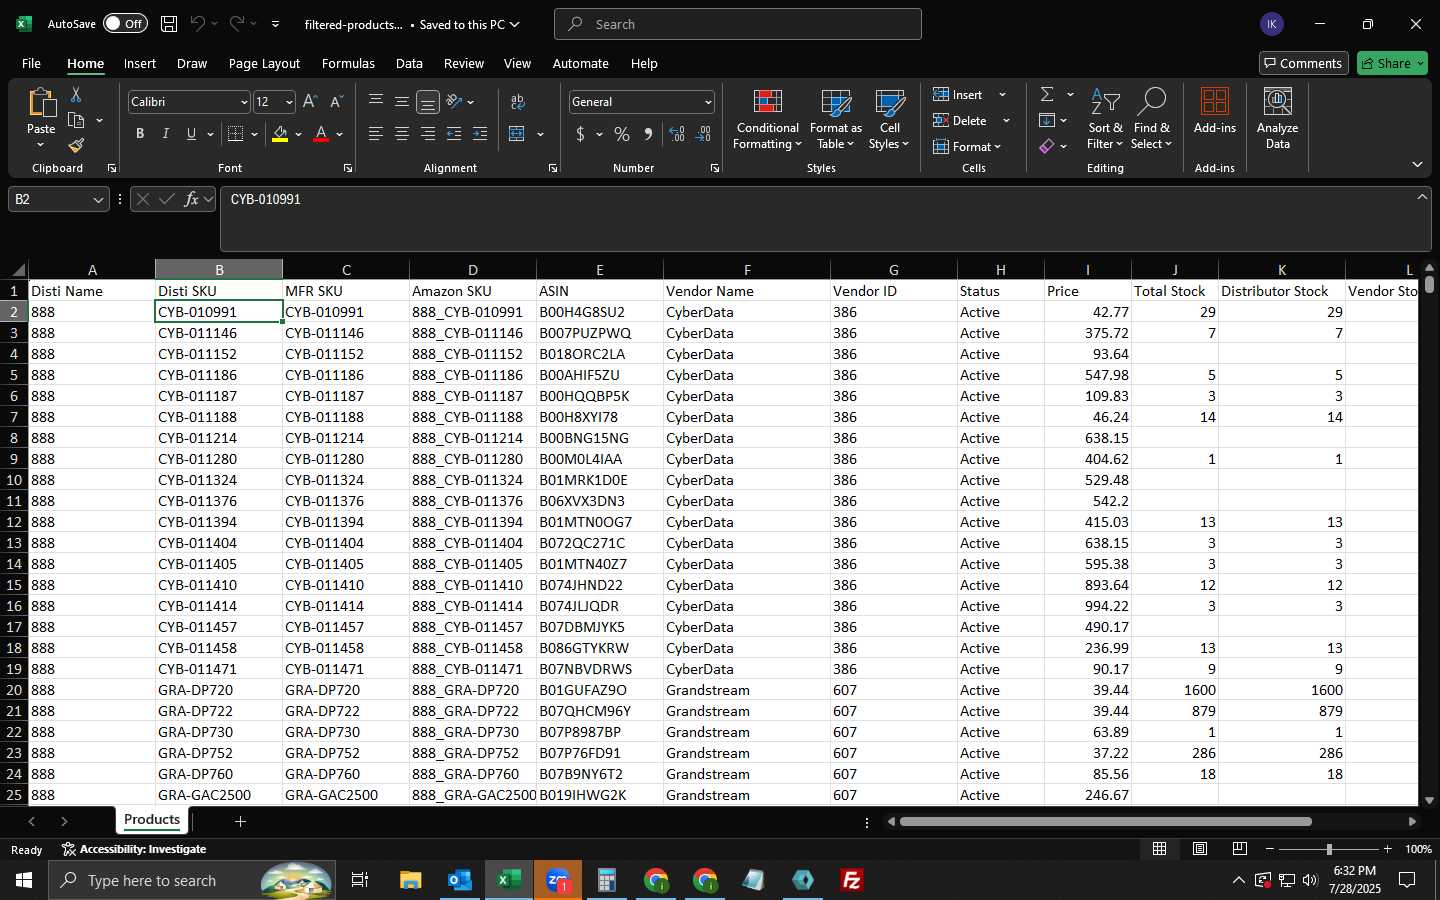Click Decrease Decimal icon
The width and height of the screenshot is (1440, 900).
[x=703, y=134]
